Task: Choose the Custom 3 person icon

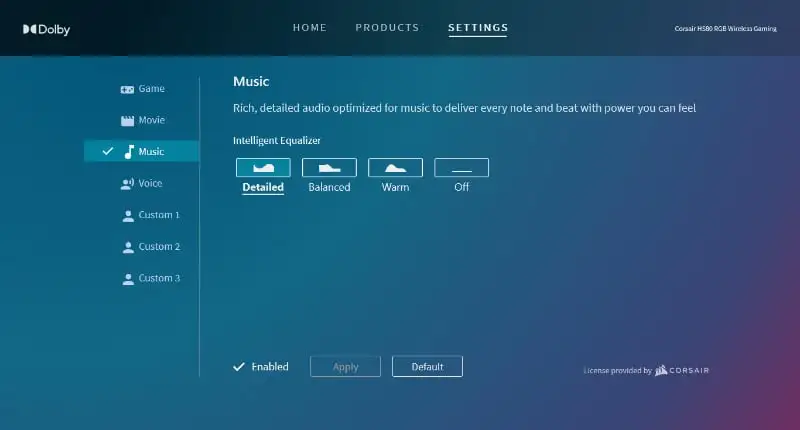Action: click(x=127, y=278)
